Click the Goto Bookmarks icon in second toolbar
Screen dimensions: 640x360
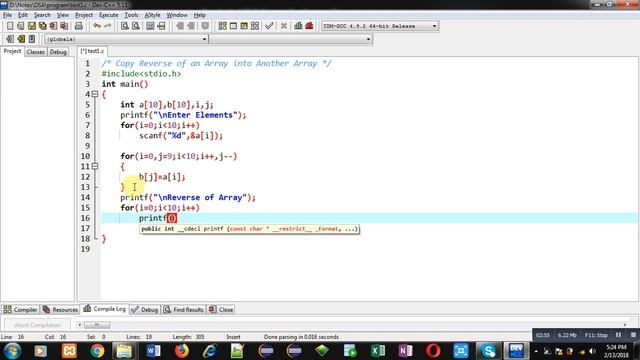click(x=32, y=39)
